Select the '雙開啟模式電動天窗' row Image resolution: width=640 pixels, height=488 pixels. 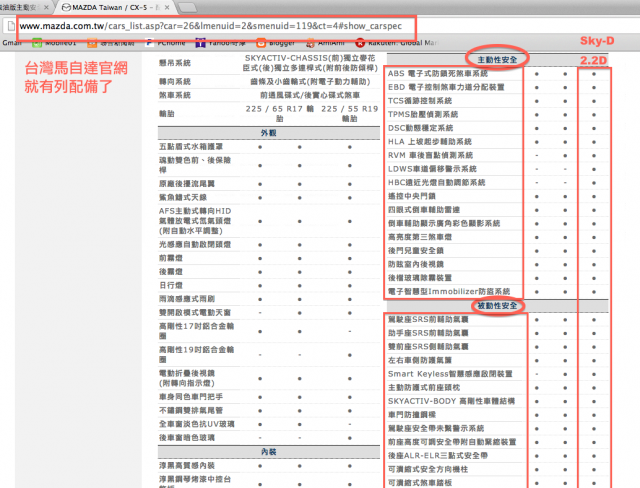[x=269, y=313]
